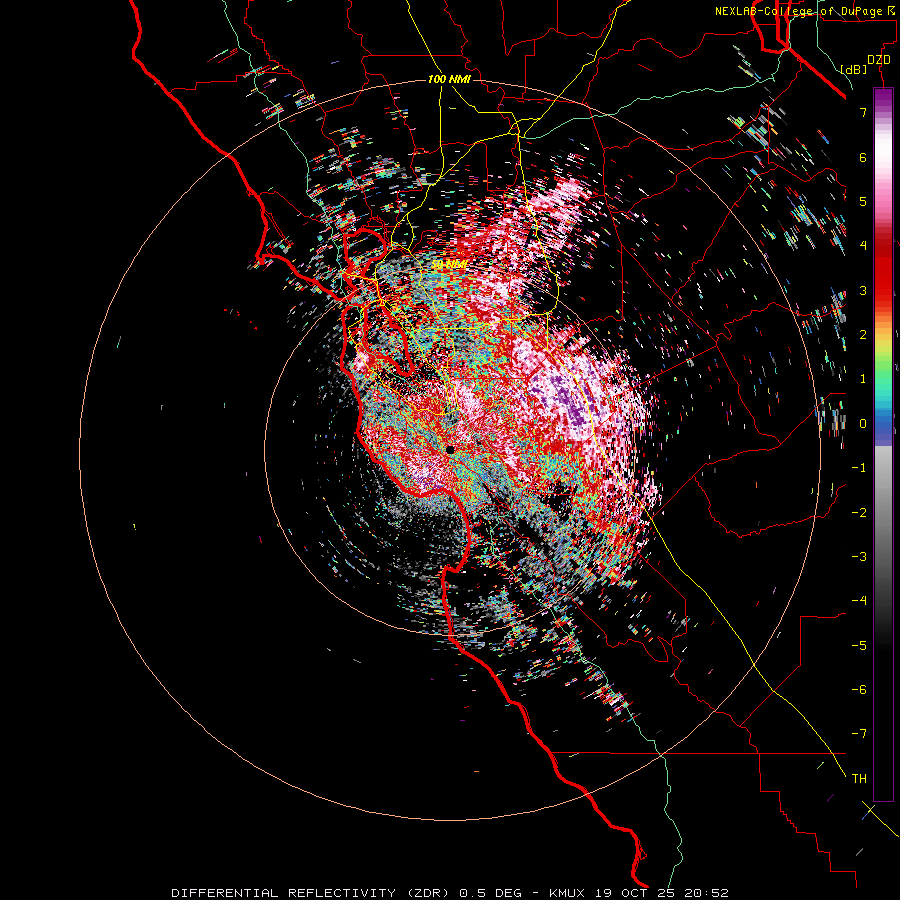Click the positive 3 tick label on scale
900x900 pixels.
tap(863, 290)
